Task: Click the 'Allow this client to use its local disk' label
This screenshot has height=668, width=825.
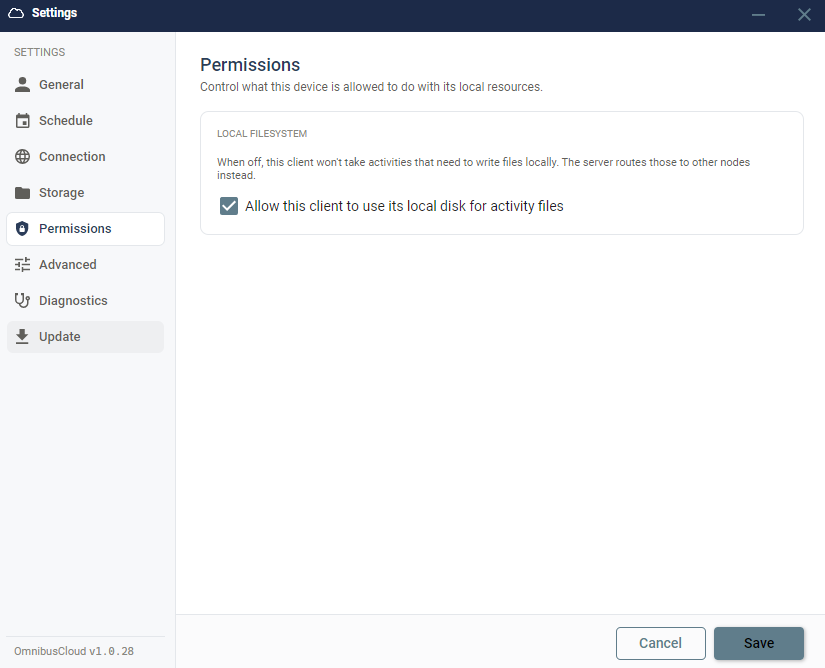Action: coord(404,206)
